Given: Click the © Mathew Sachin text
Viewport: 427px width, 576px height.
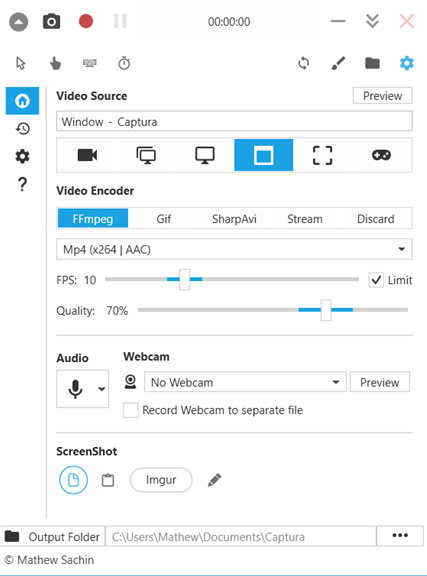Looking at the screenshot, I should 49,560.
